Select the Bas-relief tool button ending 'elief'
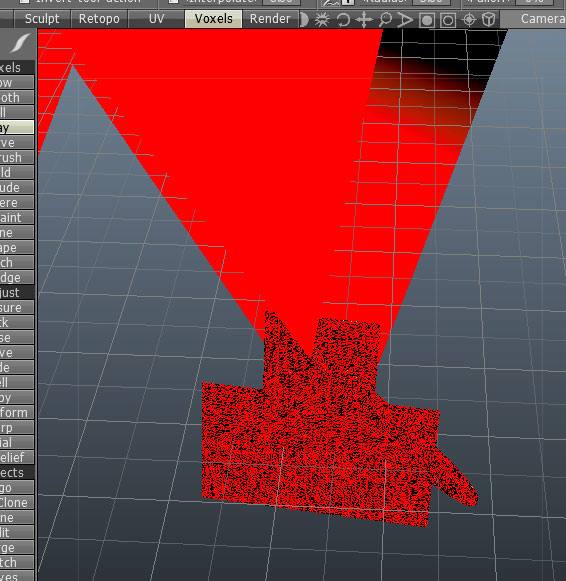This screenshot has height=581, width=566. click(x=17, y=457)
